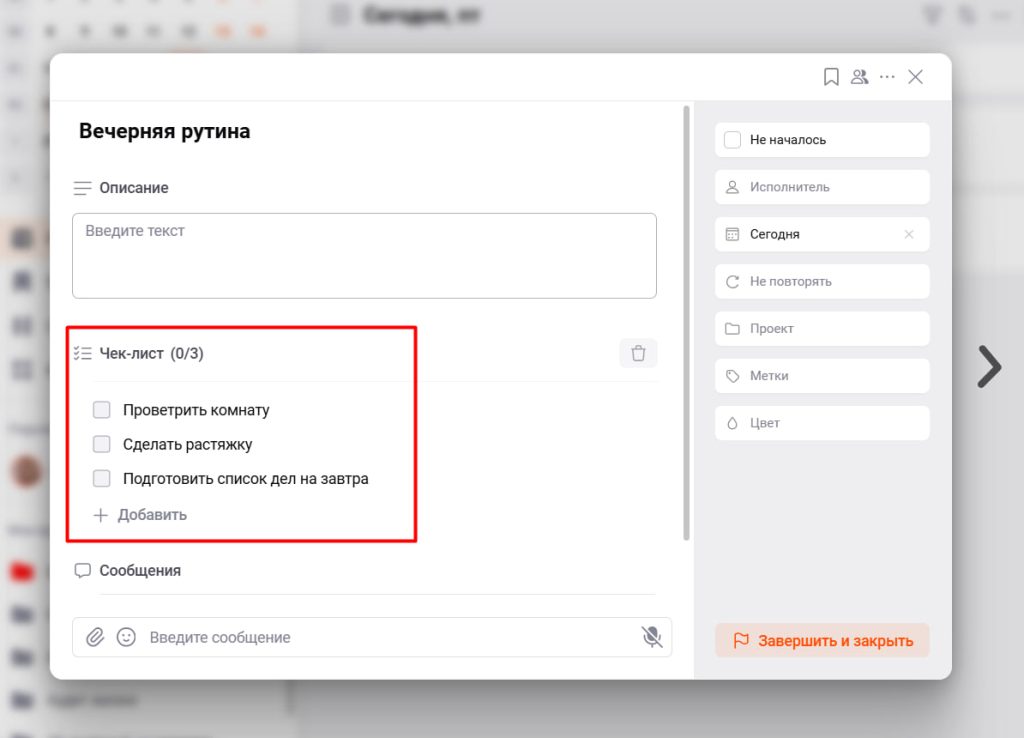
Task: Expand the Не повторять repeat options
Action: pyautogui.click(x=822, y=281)
